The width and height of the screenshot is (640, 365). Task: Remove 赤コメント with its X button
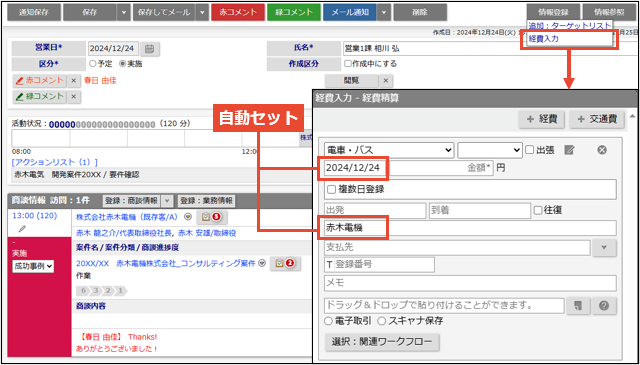(x=73, y=81)
